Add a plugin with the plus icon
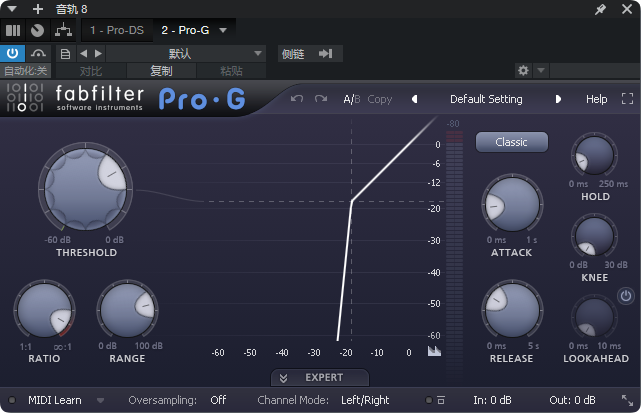The width and height of the screenshot is (641, 413). click(38, 9)
